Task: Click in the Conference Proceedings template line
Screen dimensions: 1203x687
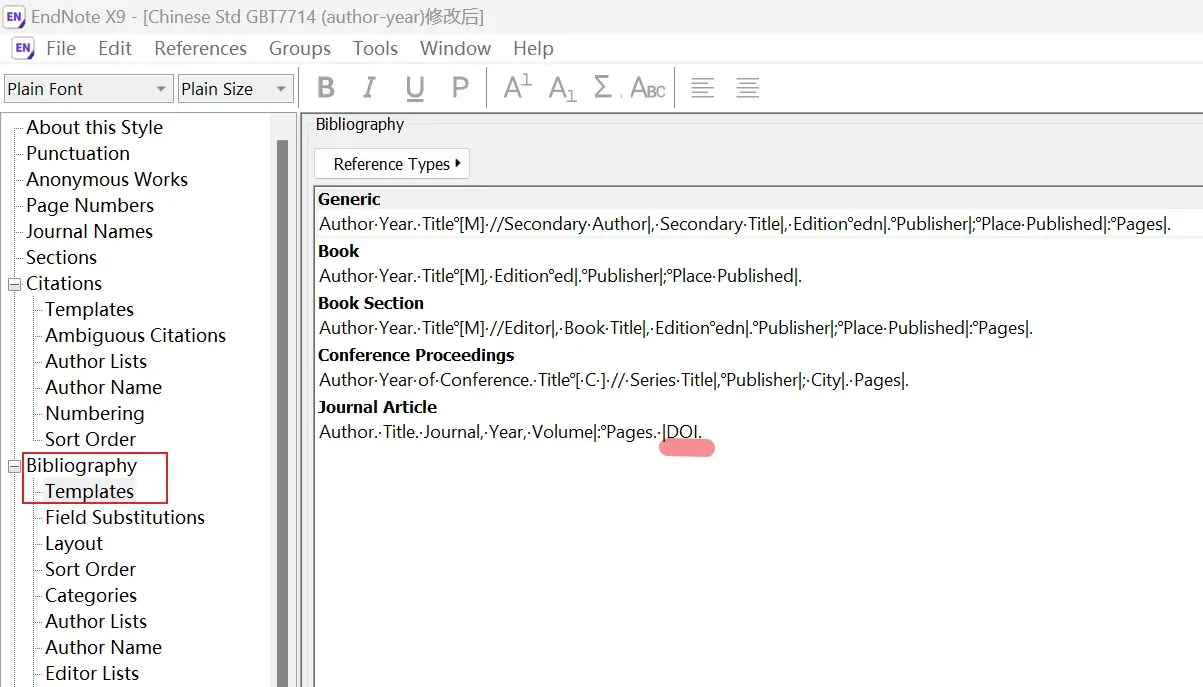Action: coord(614,380)
